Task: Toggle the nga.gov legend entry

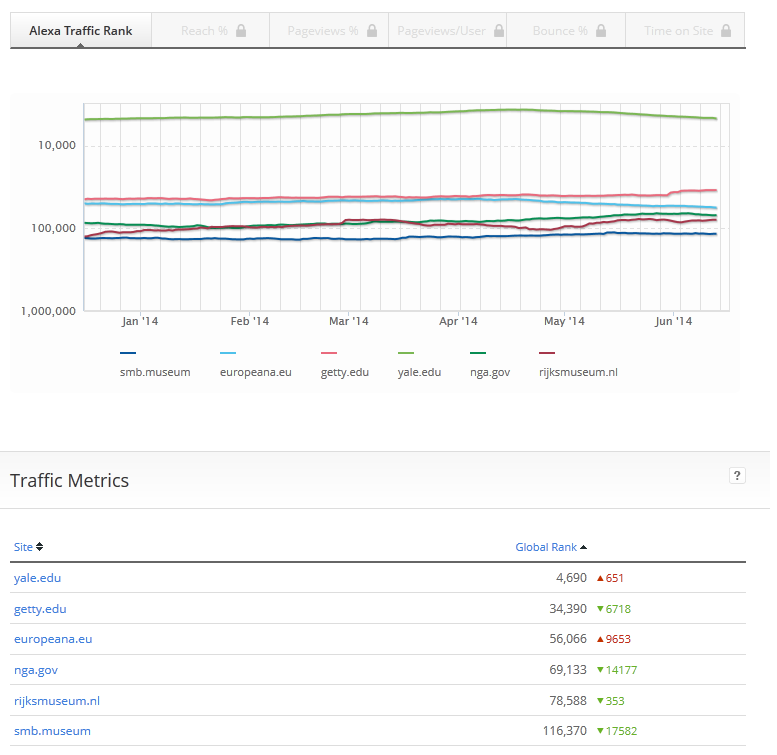Action: [x=490, y=372]
